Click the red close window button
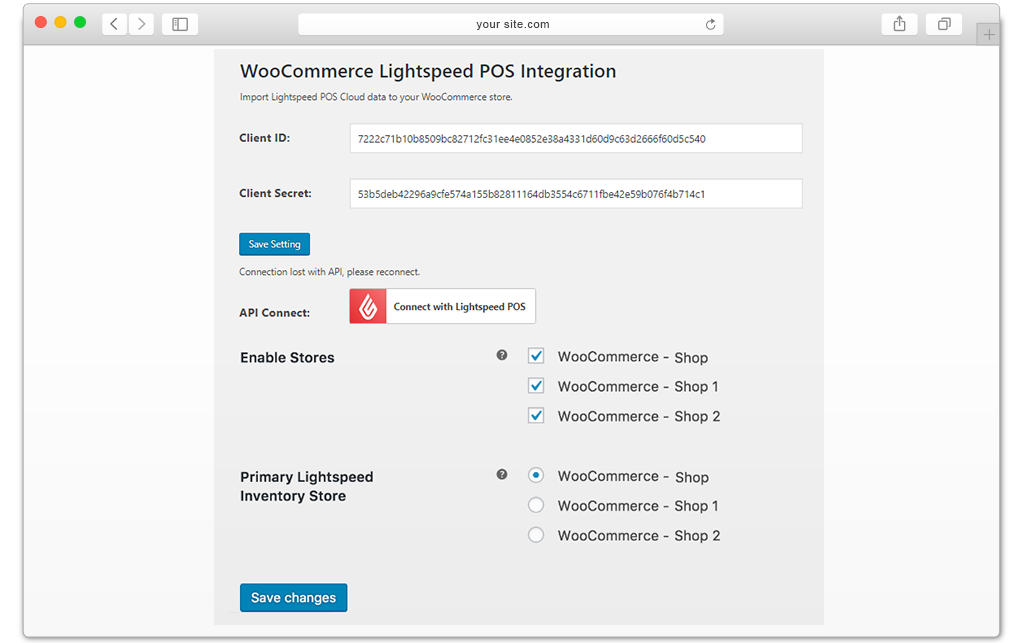The image size is (1024, 643). 40,22
